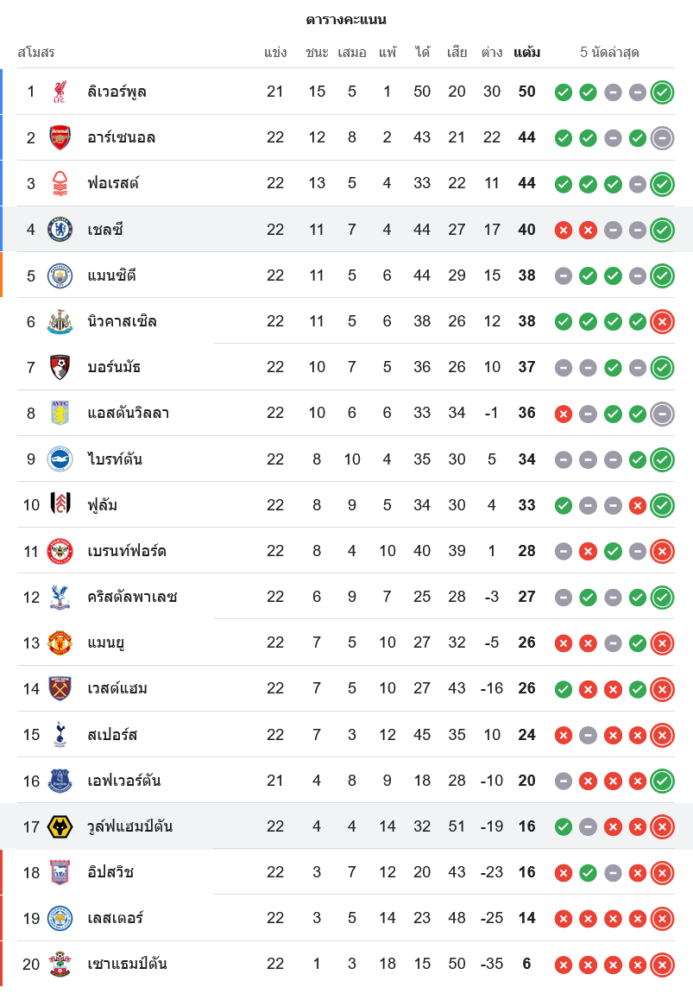
Task: Click the ต่าง goal difference header
Action: click(x=491, y=52)
